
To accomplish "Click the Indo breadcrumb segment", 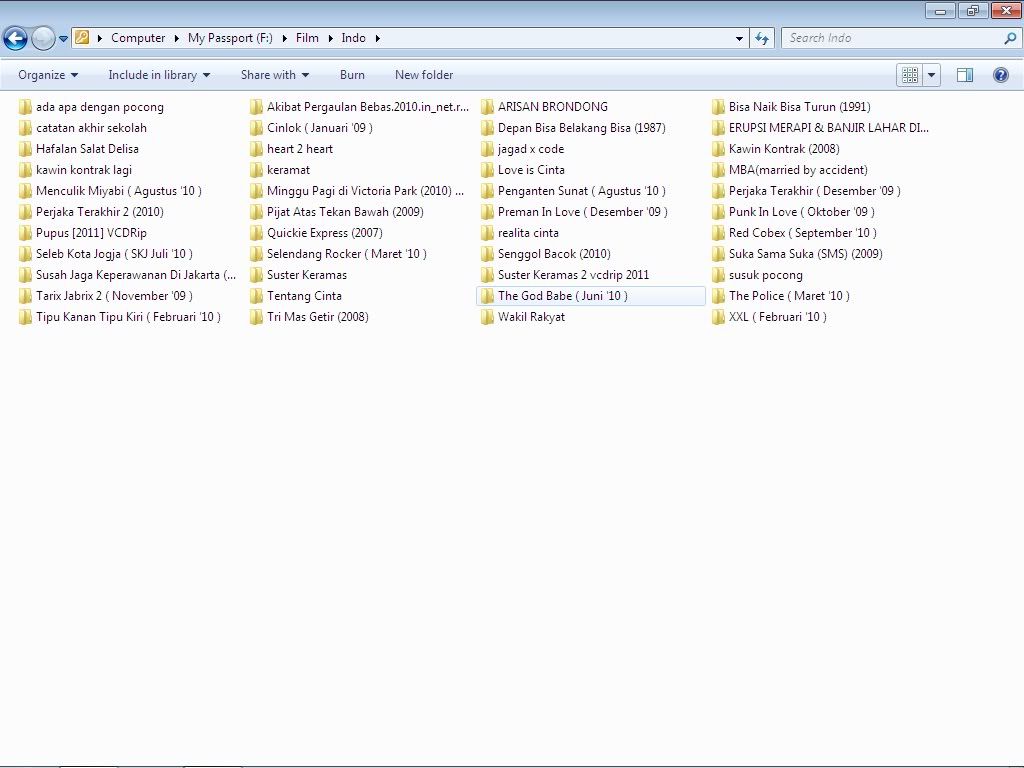I will click(353, 38).
